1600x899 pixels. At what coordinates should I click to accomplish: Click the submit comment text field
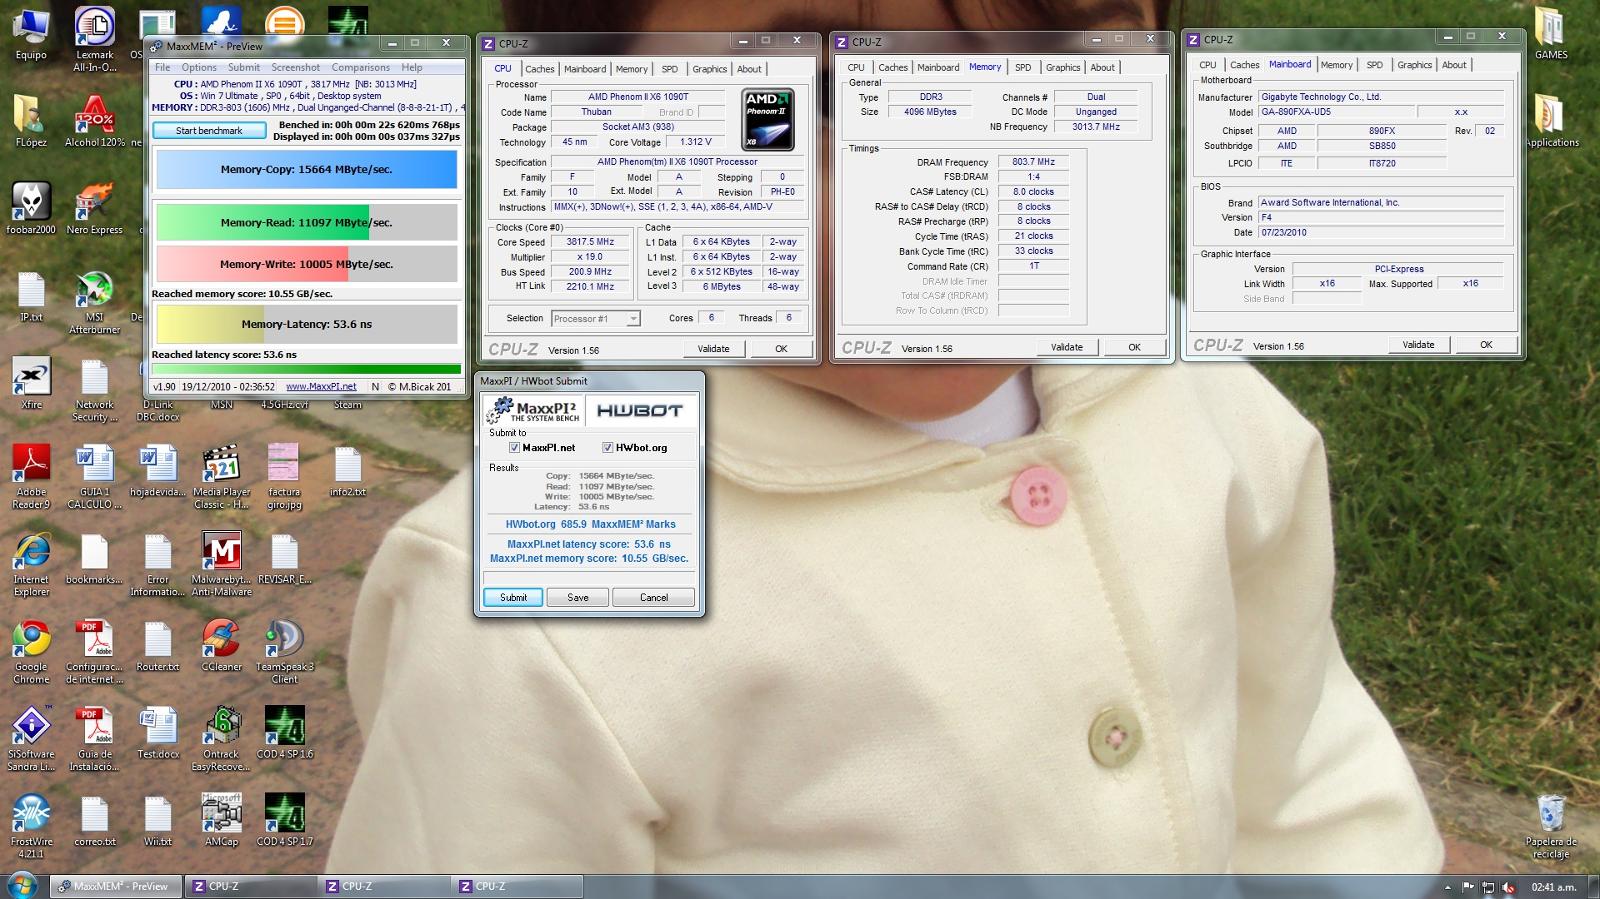[589, 577]
